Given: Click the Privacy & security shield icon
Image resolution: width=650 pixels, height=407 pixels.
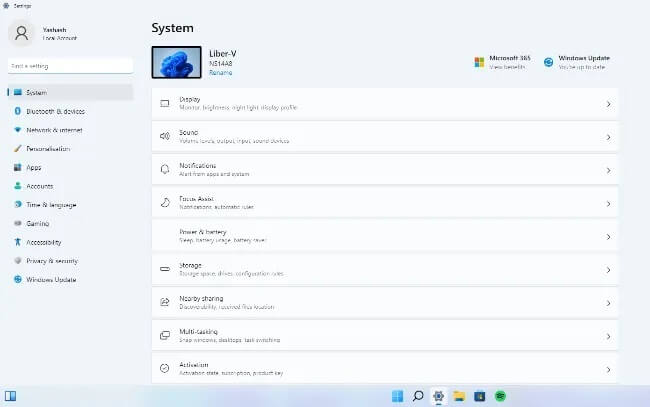Looking at the screenshot, I should coord(17,260).
